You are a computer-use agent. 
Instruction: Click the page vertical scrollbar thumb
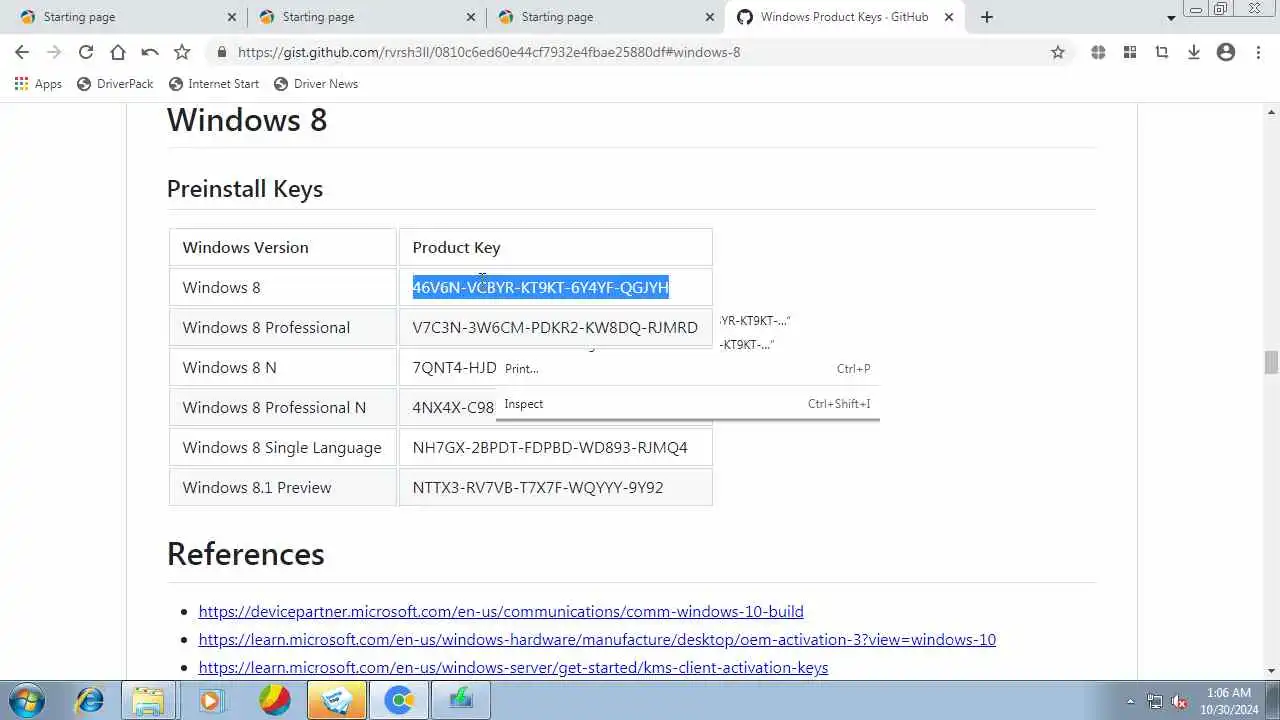pyautogui.click(x=1271, y=362)
